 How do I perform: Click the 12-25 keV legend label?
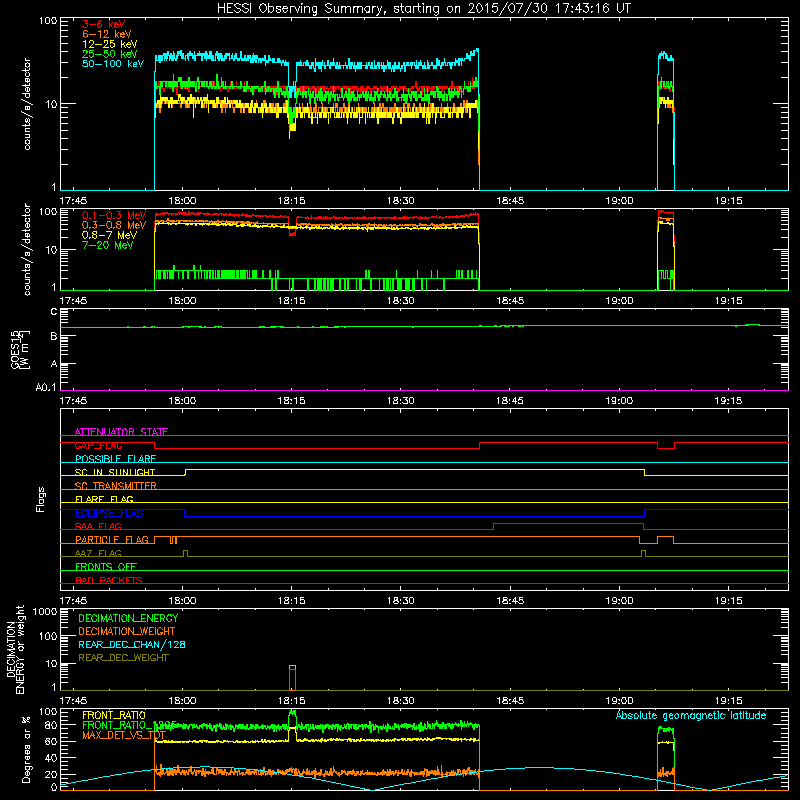110,44
